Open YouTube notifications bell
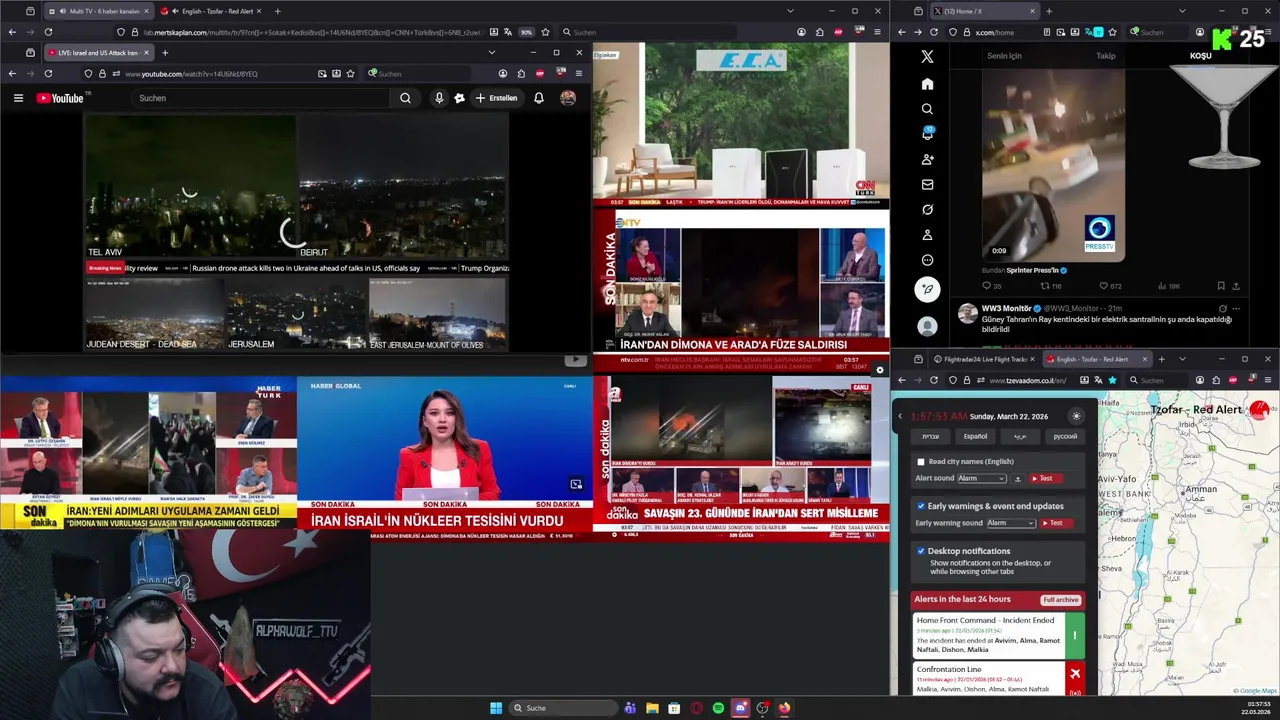Viewport: 1280px width, 720px height. 539,98
